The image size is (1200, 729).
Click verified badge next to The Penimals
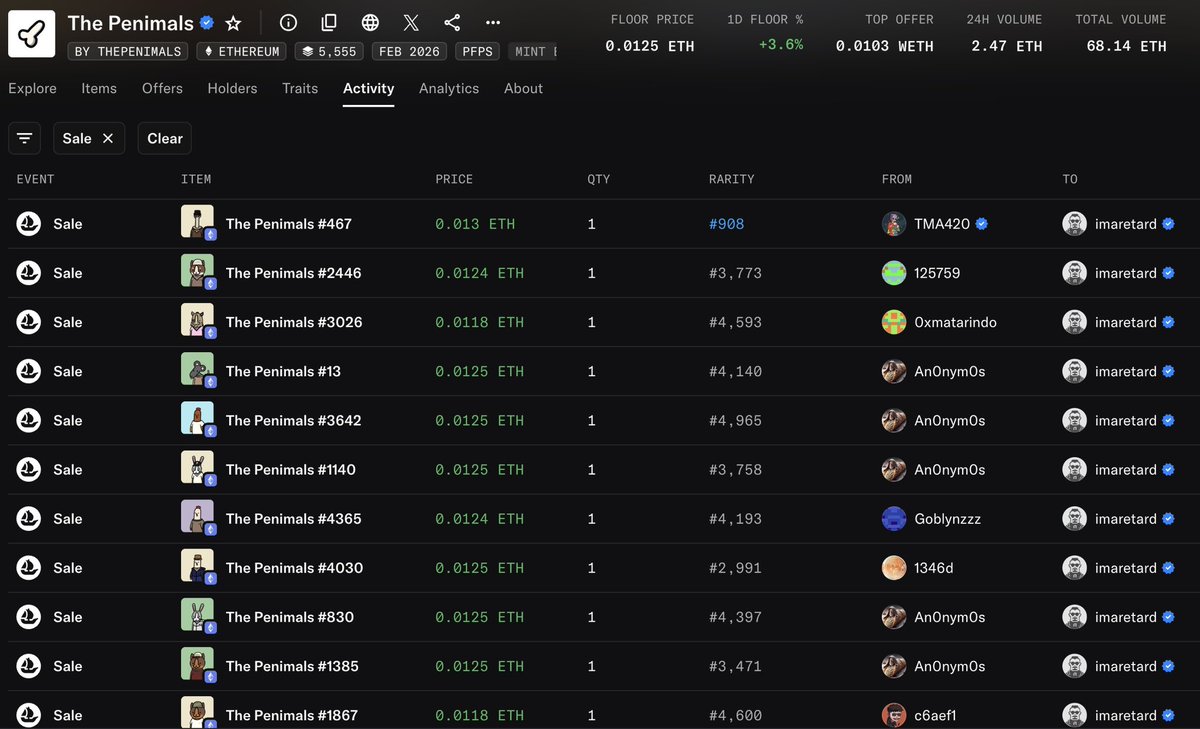(208, 23)
